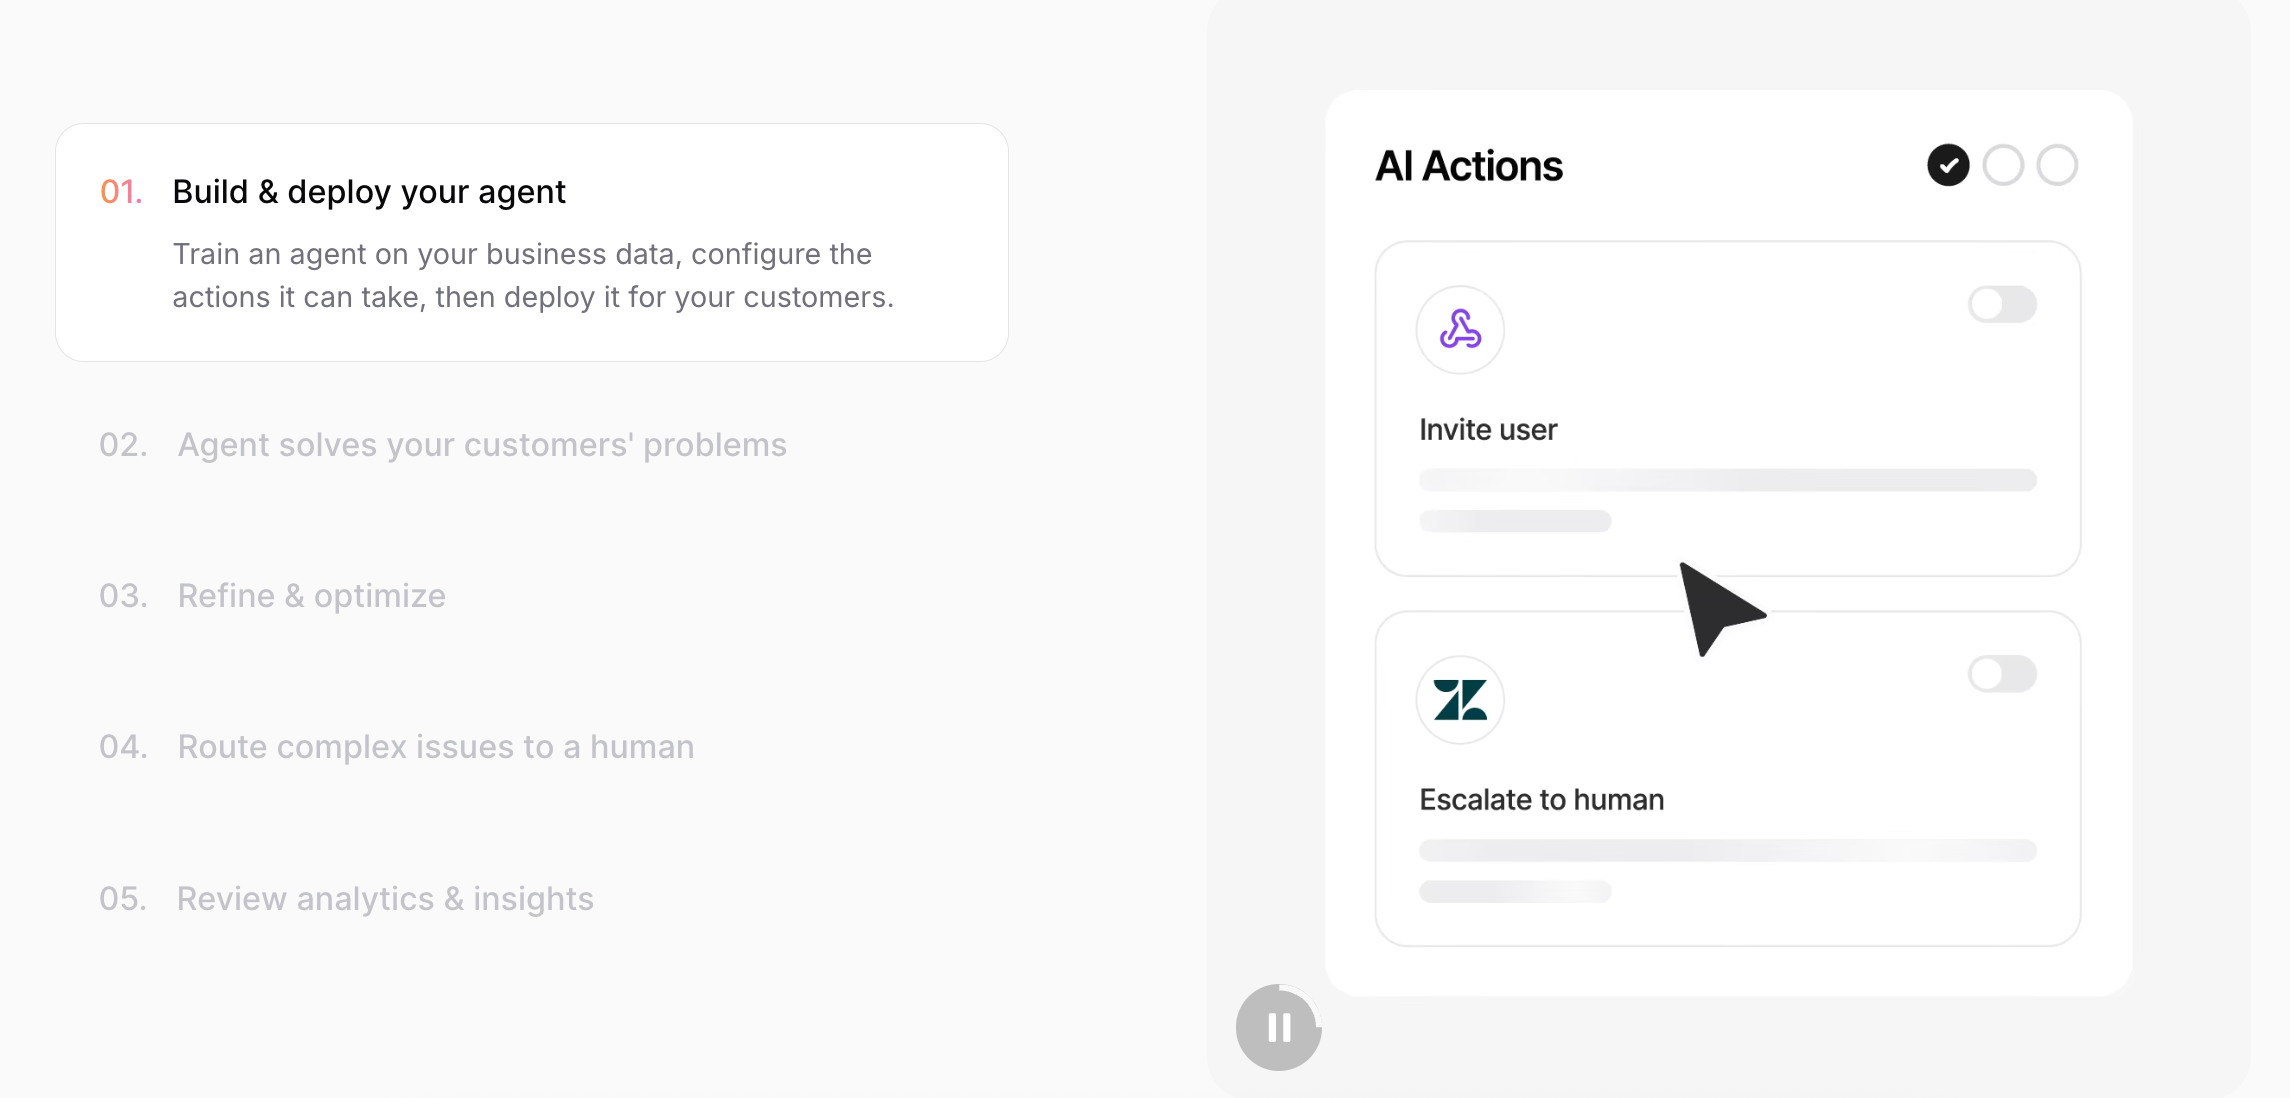The image size is (2290, 1098).
Task: Click the AI Actions heading
Action: click(1469, 166)
